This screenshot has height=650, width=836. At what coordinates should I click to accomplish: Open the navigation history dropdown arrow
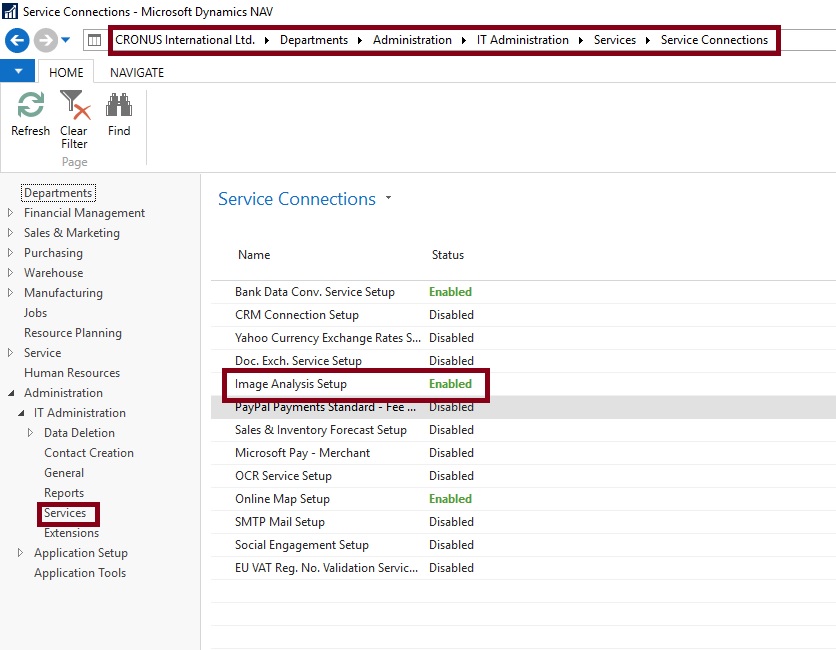coord(66,40)
